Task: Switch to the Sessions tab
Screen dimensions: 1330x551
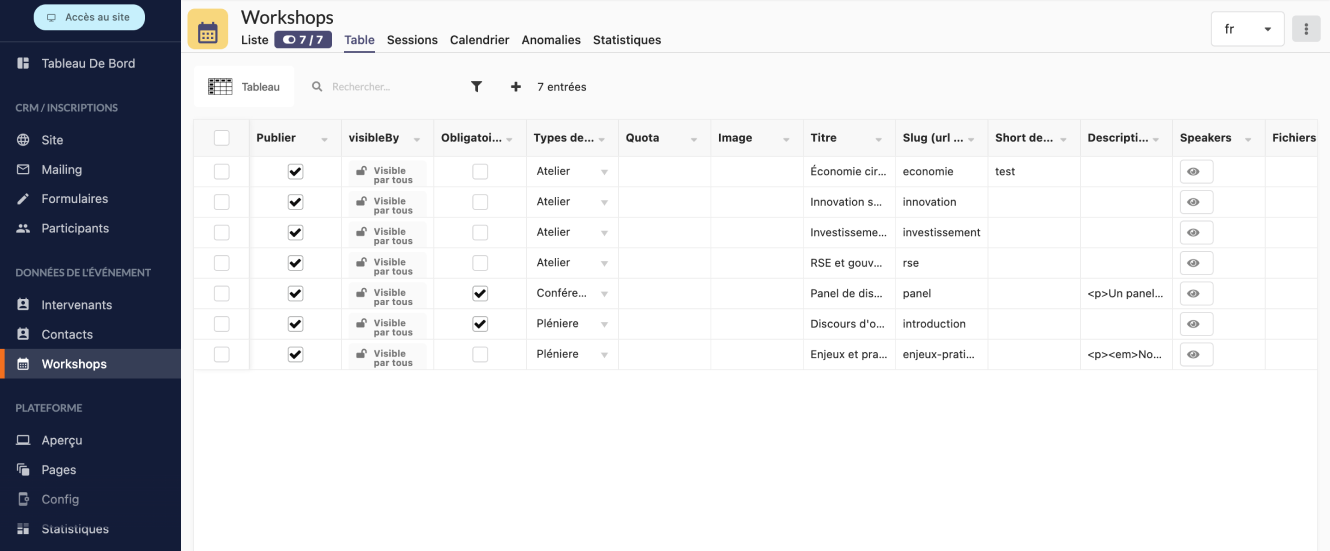Action: [x=412, y=40]
